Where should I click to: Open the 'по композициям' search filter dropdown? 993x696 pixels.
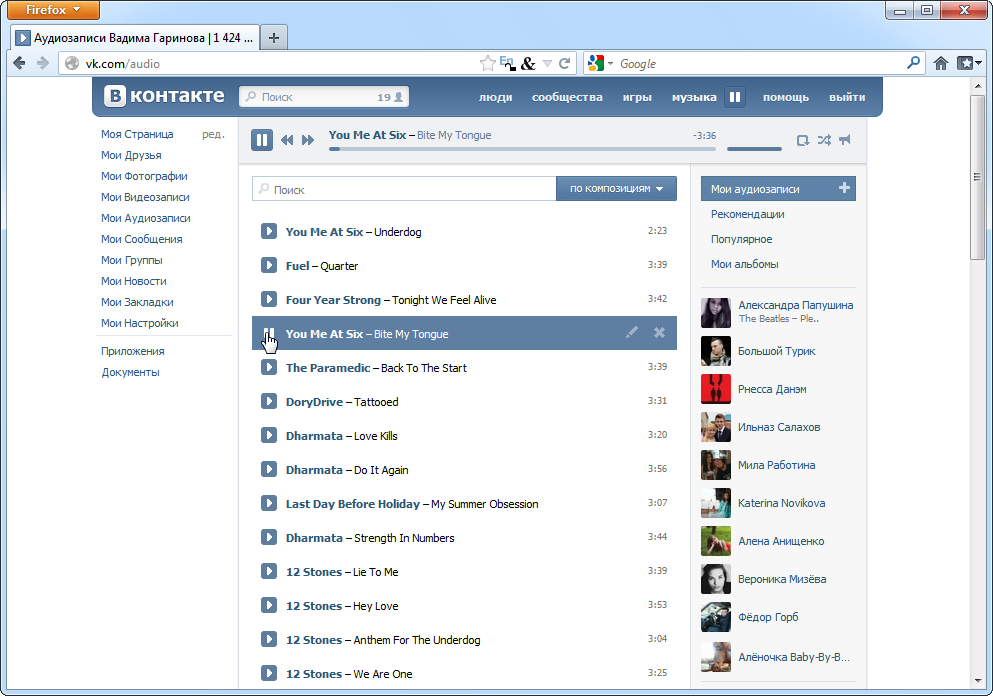(x=616, y=189)
